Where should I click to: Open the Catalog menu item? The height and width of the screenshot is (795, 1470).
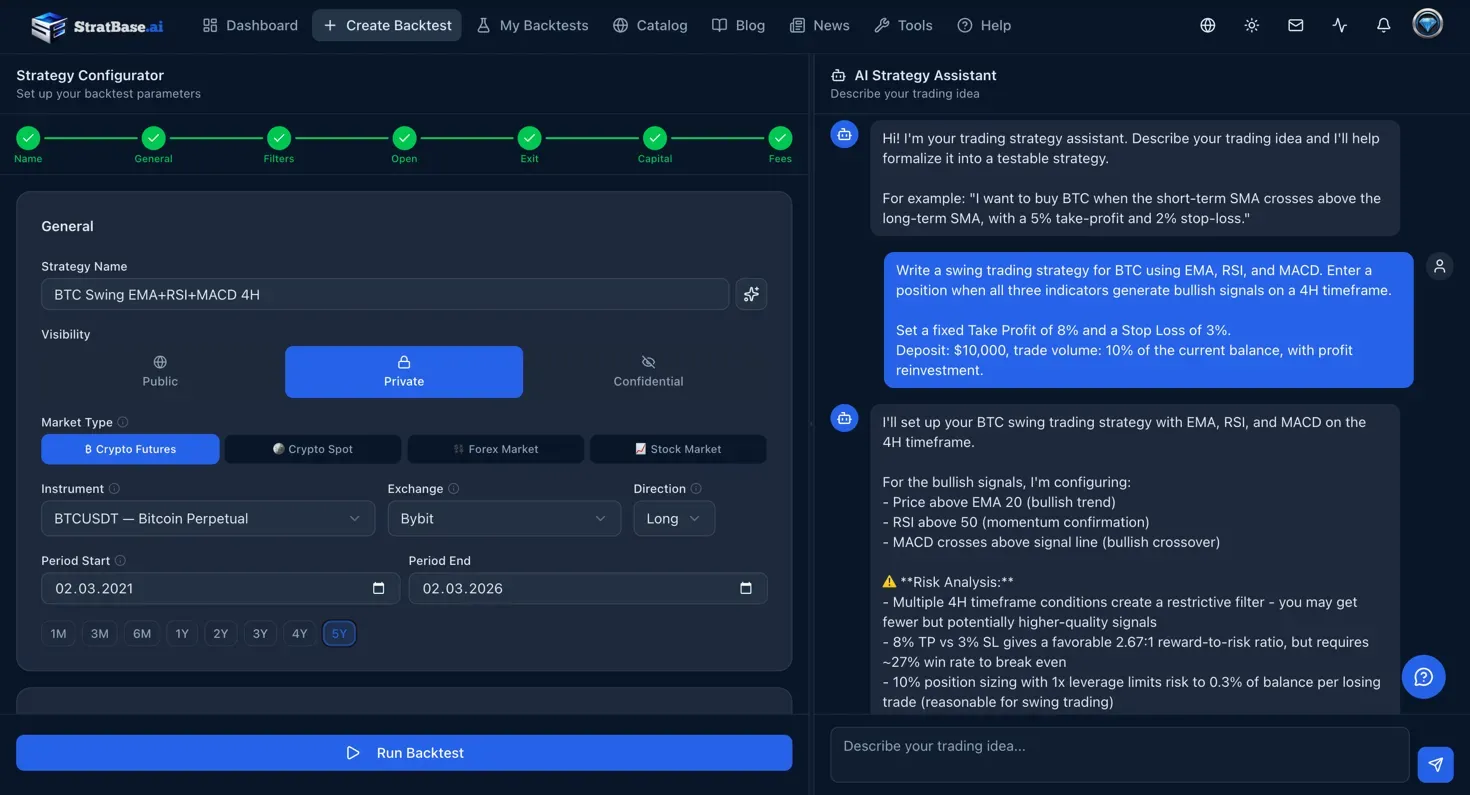pos(650,25)
